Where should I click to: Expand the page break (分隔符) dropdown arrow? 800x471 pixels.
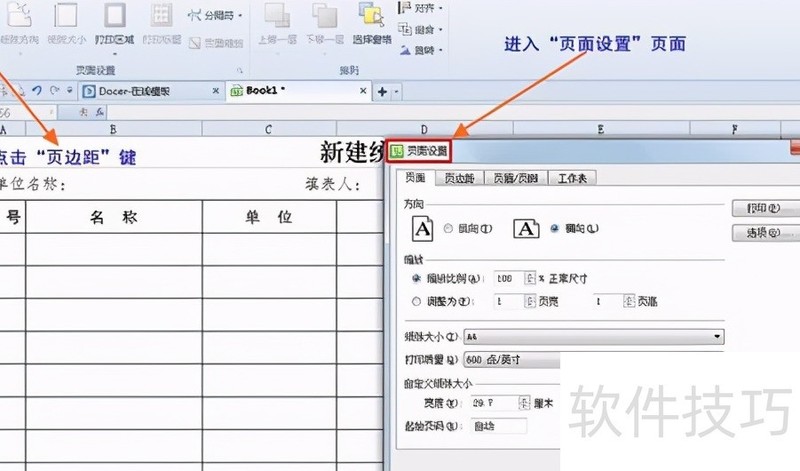pyautogui.click(x=240, y=15)
